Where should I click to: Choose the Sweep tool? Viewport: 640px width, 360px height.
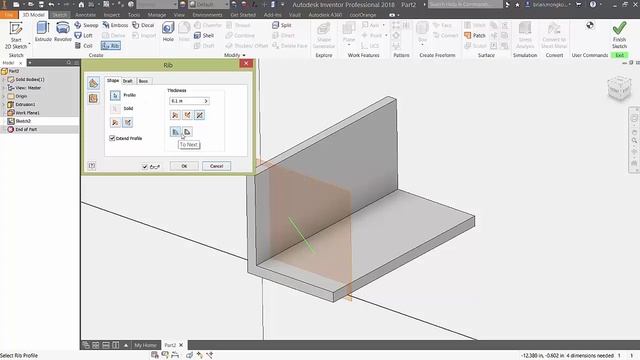[87, 25]
